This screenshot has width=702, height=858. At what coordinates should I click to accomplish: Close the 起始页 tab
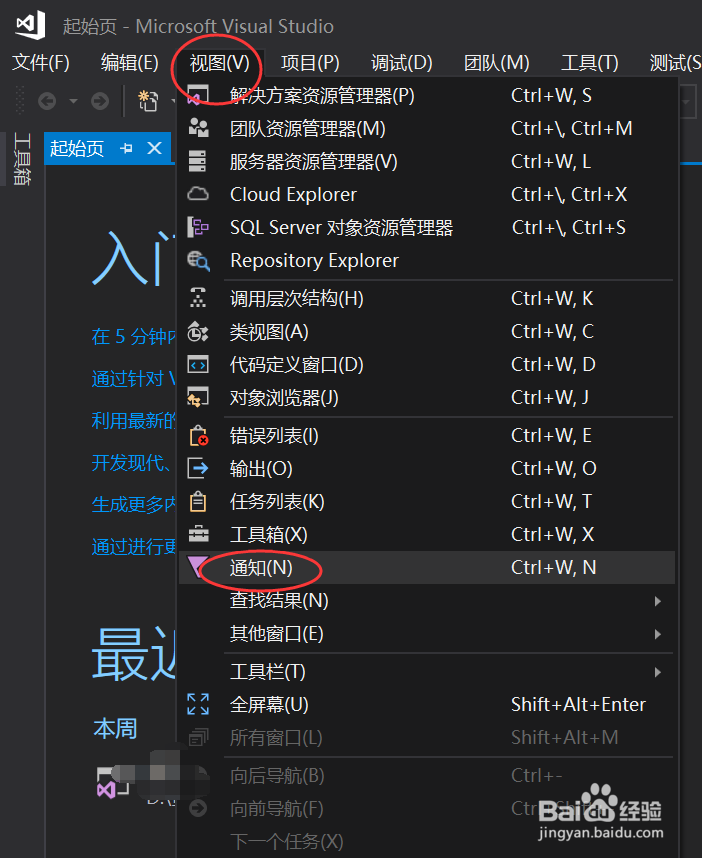tap(155, 148)
